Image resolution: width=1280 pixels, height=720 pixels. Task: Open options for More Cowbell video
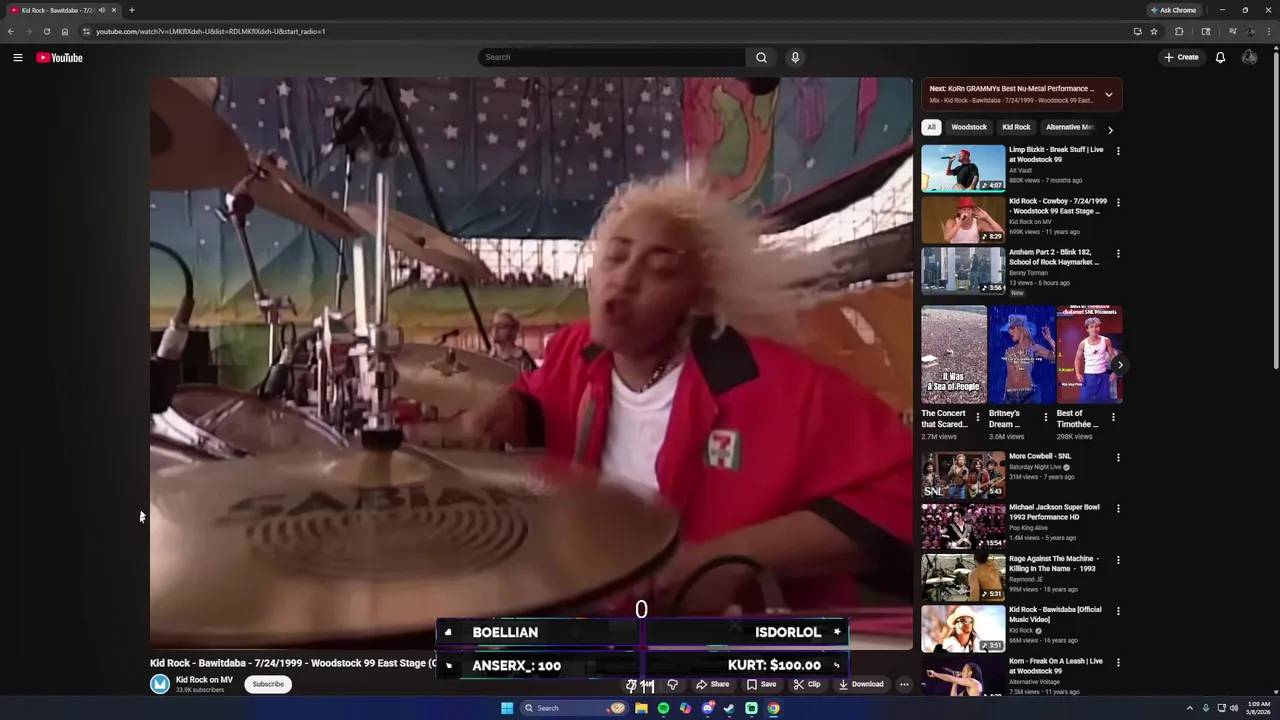(1118, 458)
